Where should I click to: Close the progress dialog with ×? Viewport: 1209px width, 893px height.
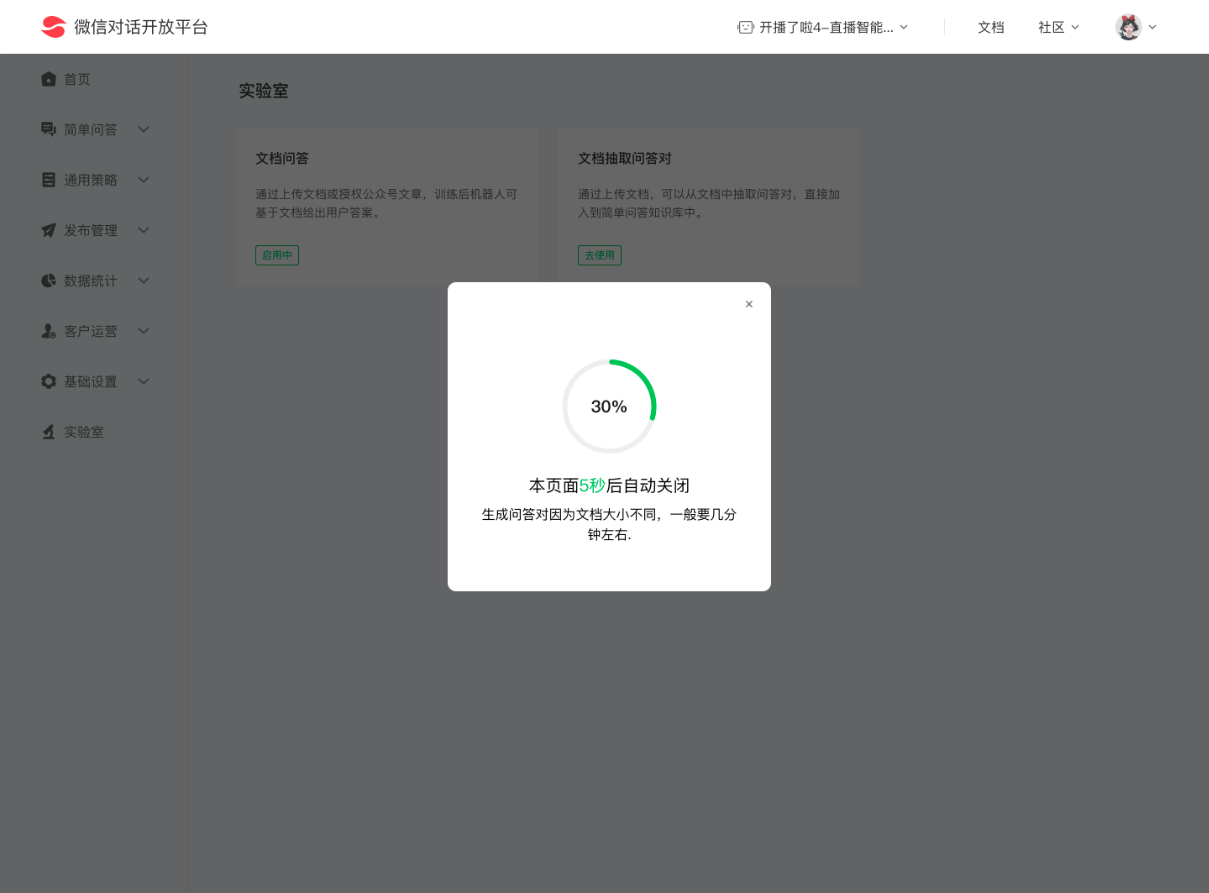(749, 304)
